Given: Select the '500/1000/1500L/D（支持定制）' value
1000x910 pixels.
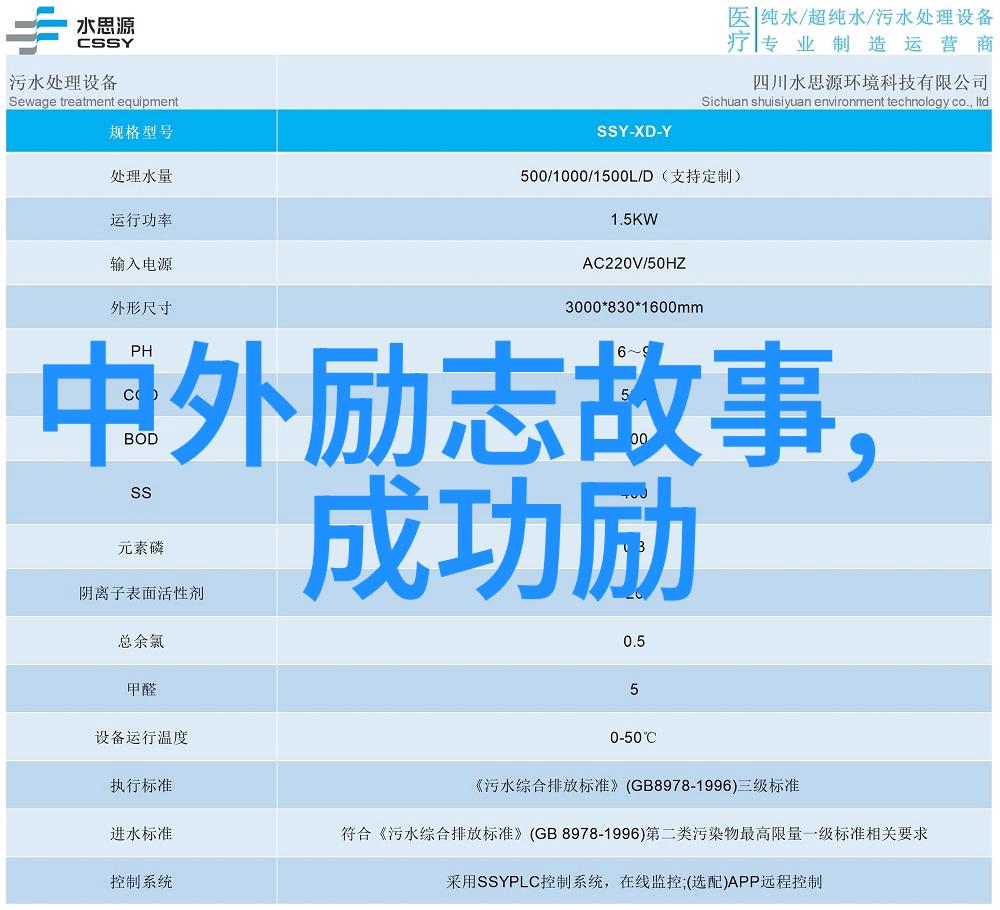Looking at the screenshot, I should pos(632,176).
